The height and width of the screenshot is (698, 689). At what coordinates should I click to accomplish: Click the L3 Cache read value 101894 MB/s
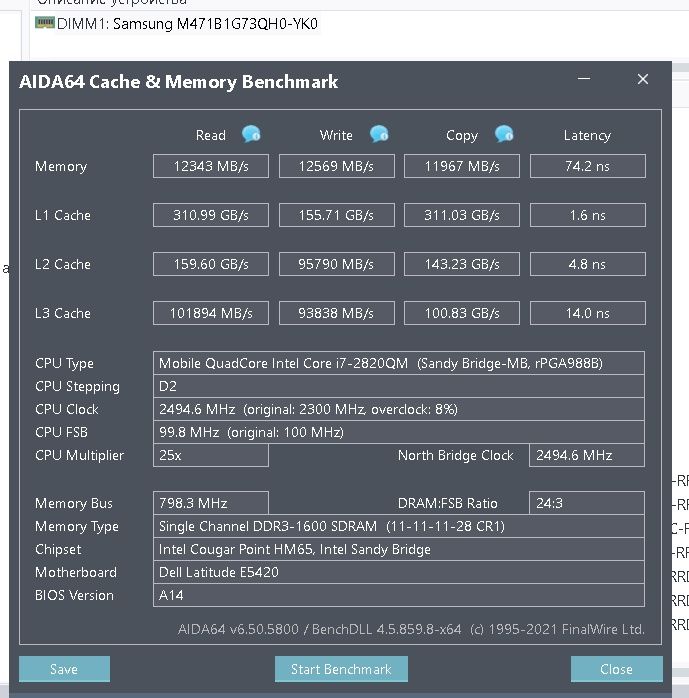[x=211, y=313]
